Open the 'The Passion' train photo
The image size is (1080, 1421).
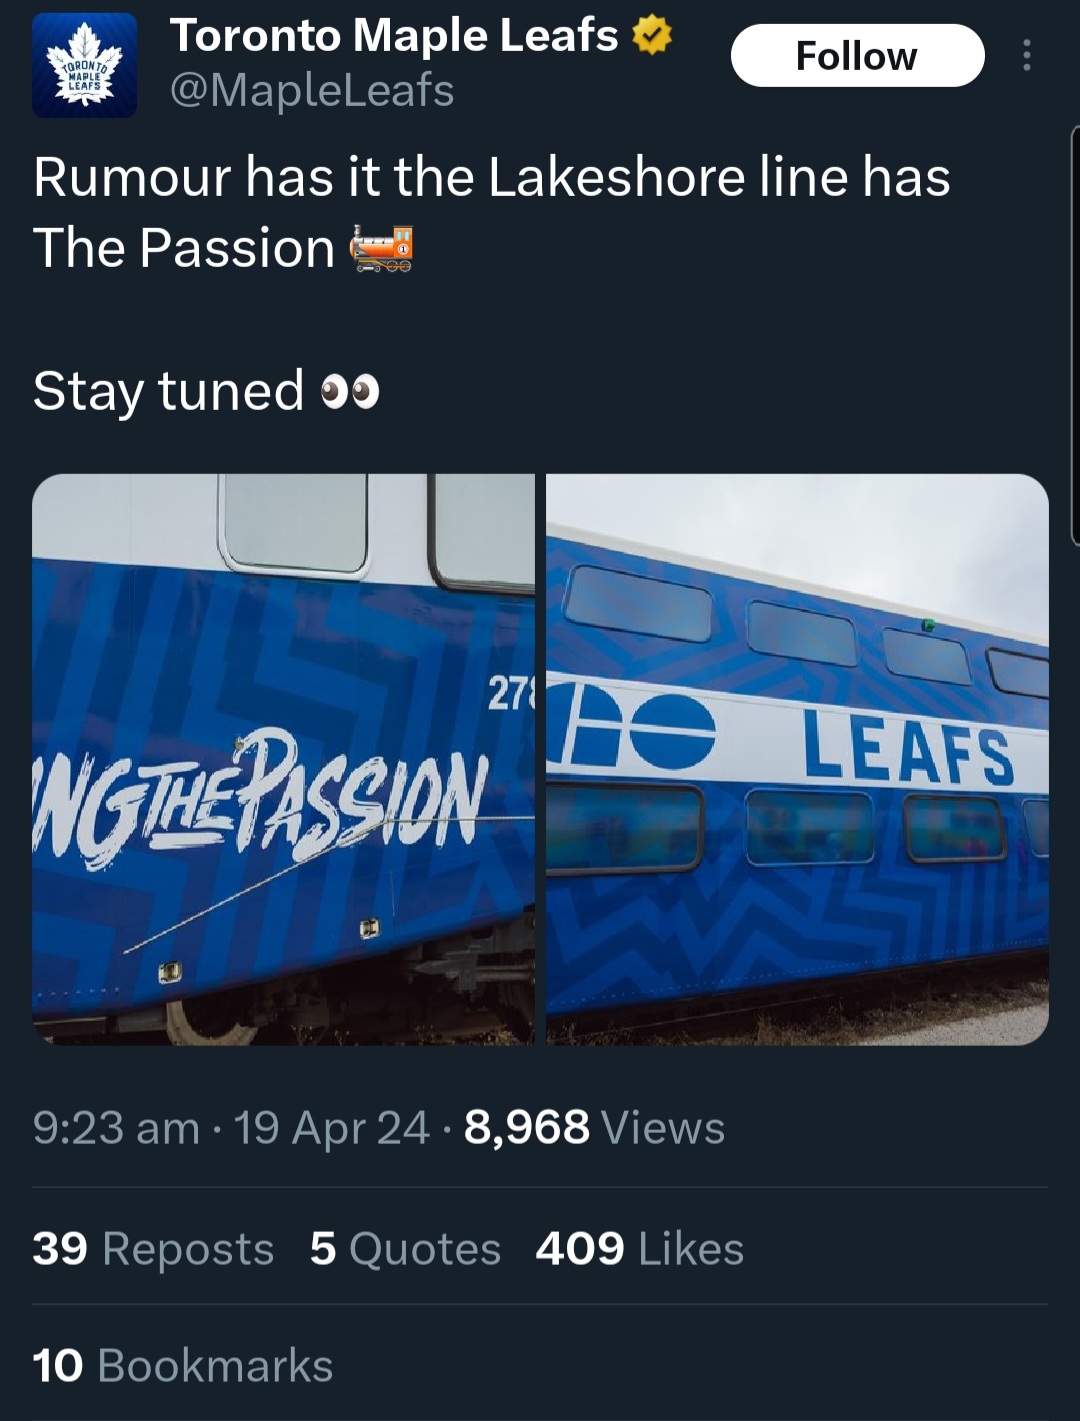pos(284,759)
